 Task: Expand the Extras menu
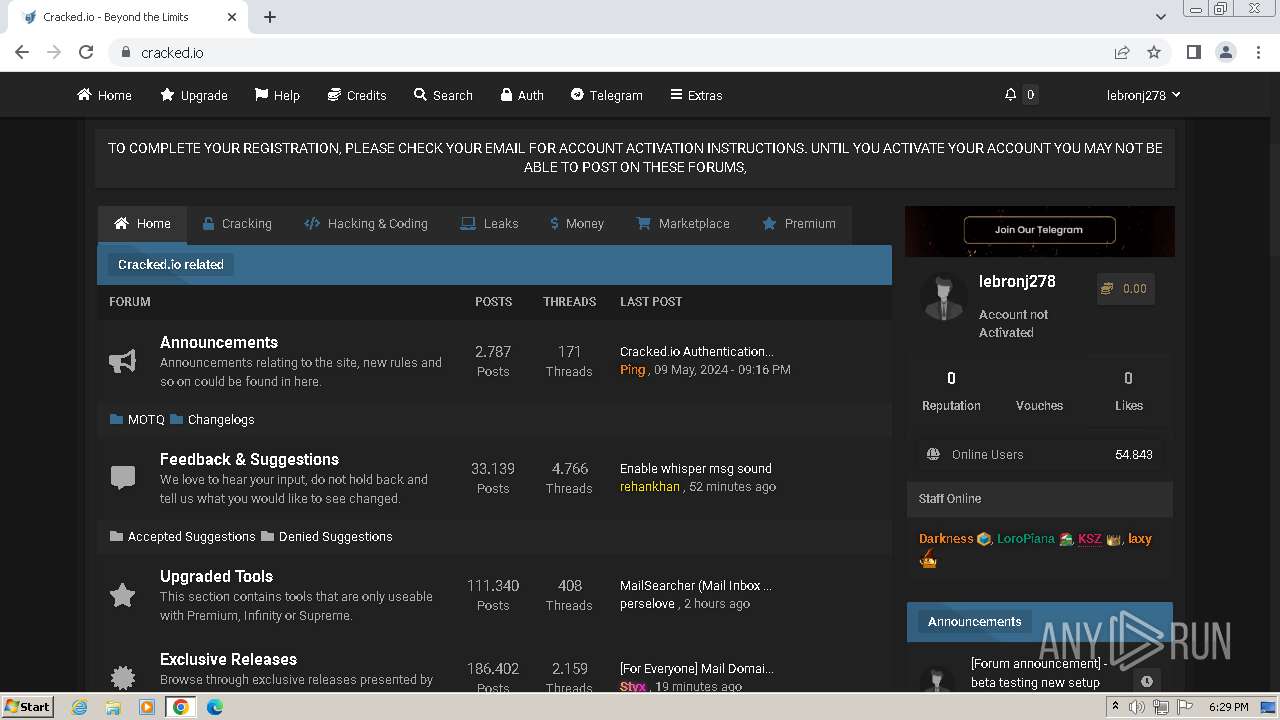(x=696, y=95)
